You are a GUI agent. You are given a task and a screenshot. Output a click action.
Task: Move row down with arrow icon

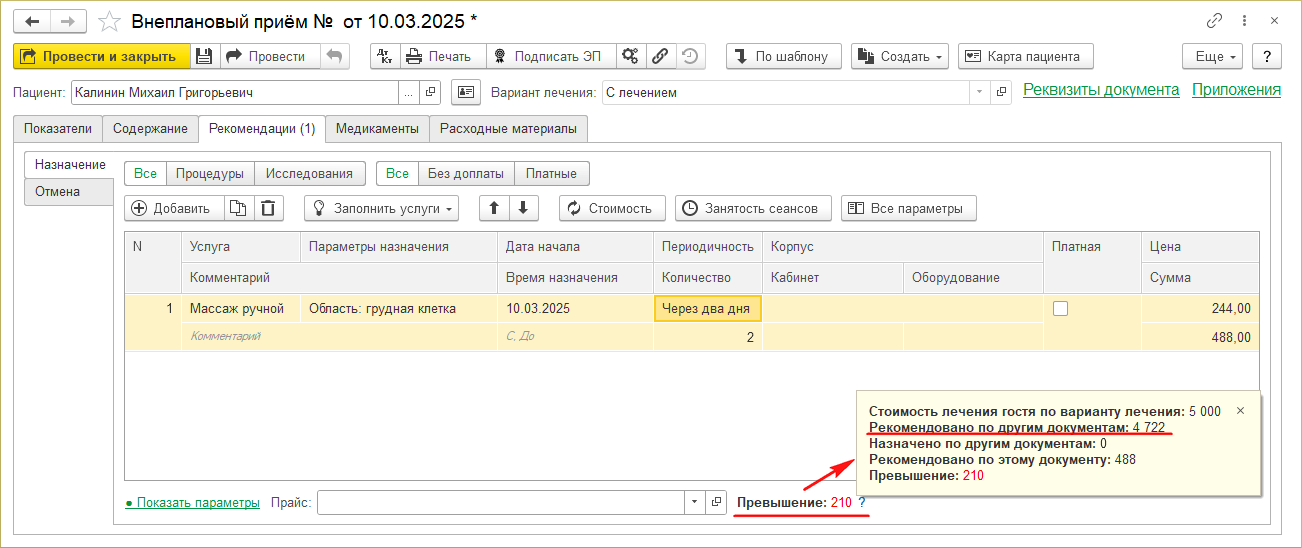click(524, 208)
